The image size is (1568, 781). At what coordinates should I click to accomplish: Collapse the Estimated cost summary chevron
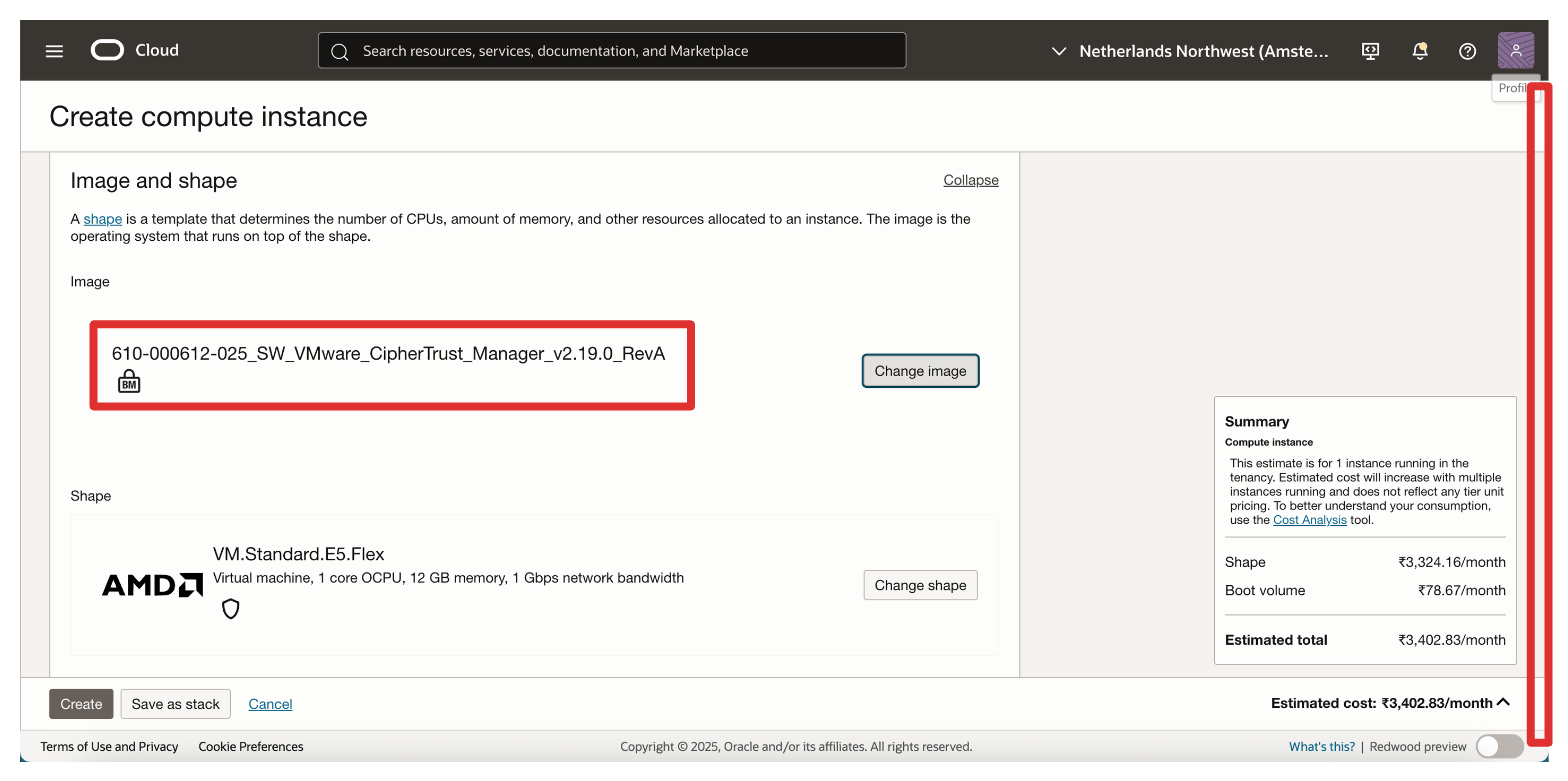point(1503,703)
